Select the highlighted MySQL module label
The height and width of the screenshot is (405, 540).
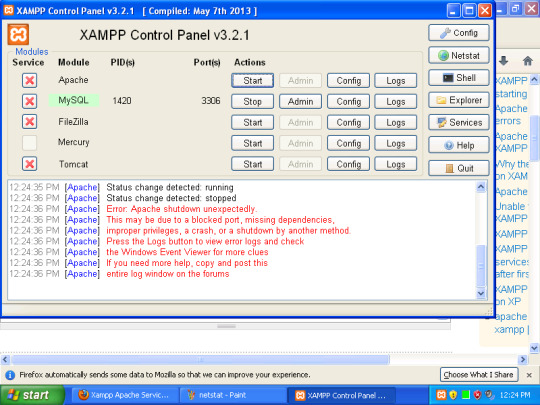[x=73, y=100]
